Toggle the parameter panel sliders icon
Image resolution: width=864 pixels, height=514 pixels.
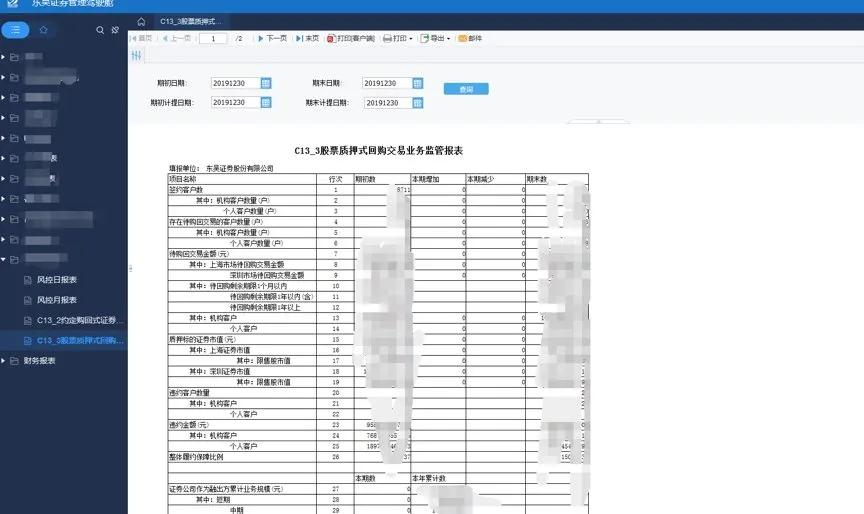[136, 55]
